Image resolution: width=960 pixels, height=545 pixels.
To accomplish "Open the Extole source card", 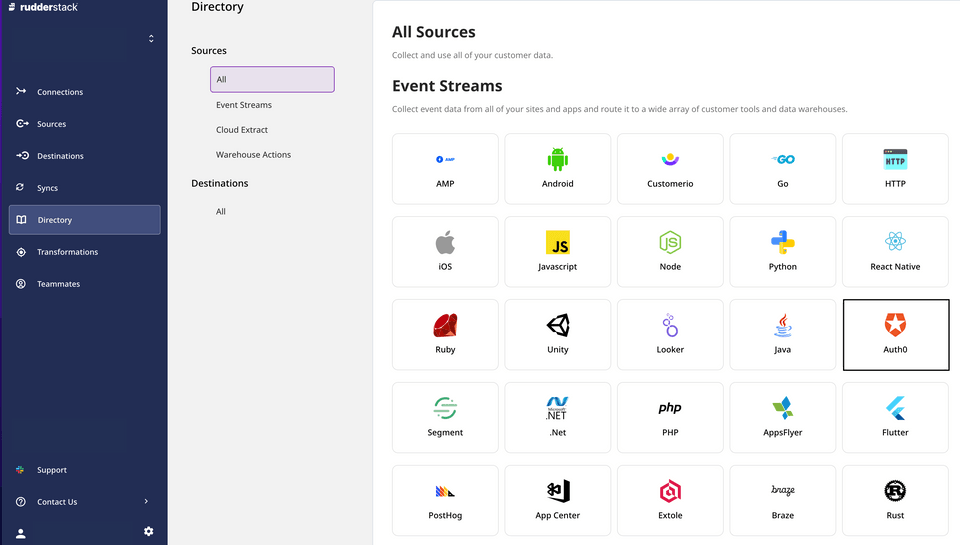I will pyautogui.click(x=670, y=500).
